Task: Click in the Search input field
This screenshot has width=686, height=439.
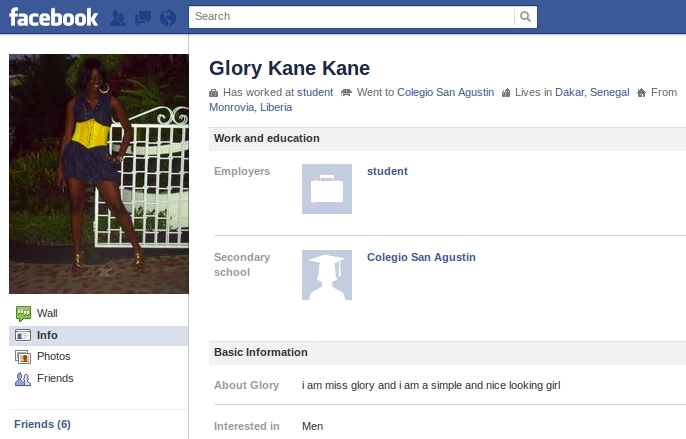Action: [350, 17]
